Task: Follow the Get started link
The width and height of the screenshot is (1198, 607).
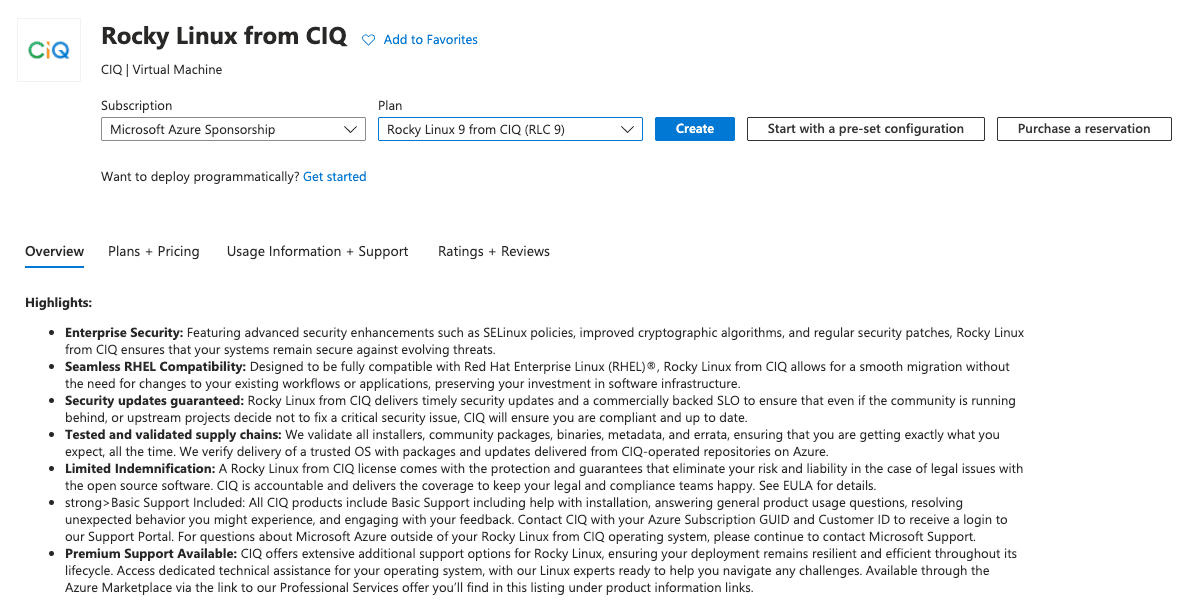Action: pyautogui.click(x=334, y=177)
